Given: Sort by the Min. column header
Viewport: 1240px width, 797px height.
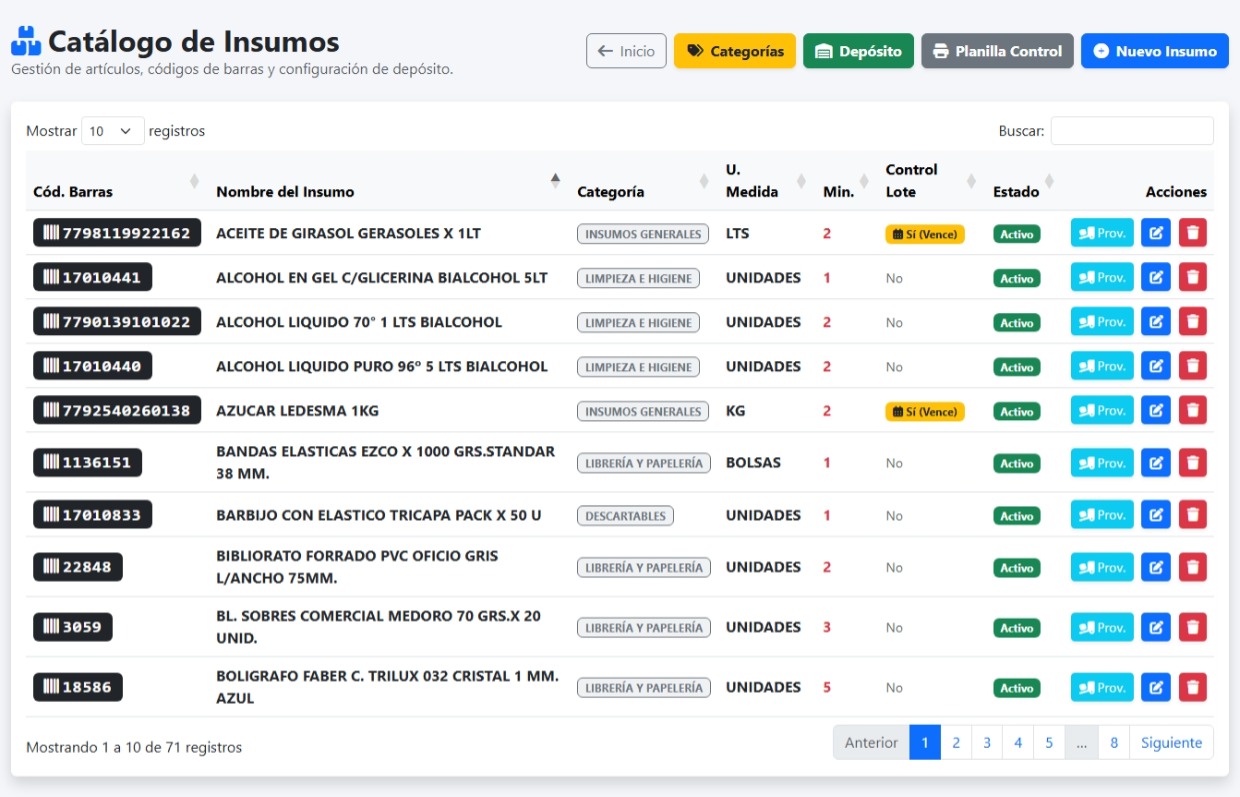Looking at the screenshot, I should pyautogui.click(x=846, y=181).
